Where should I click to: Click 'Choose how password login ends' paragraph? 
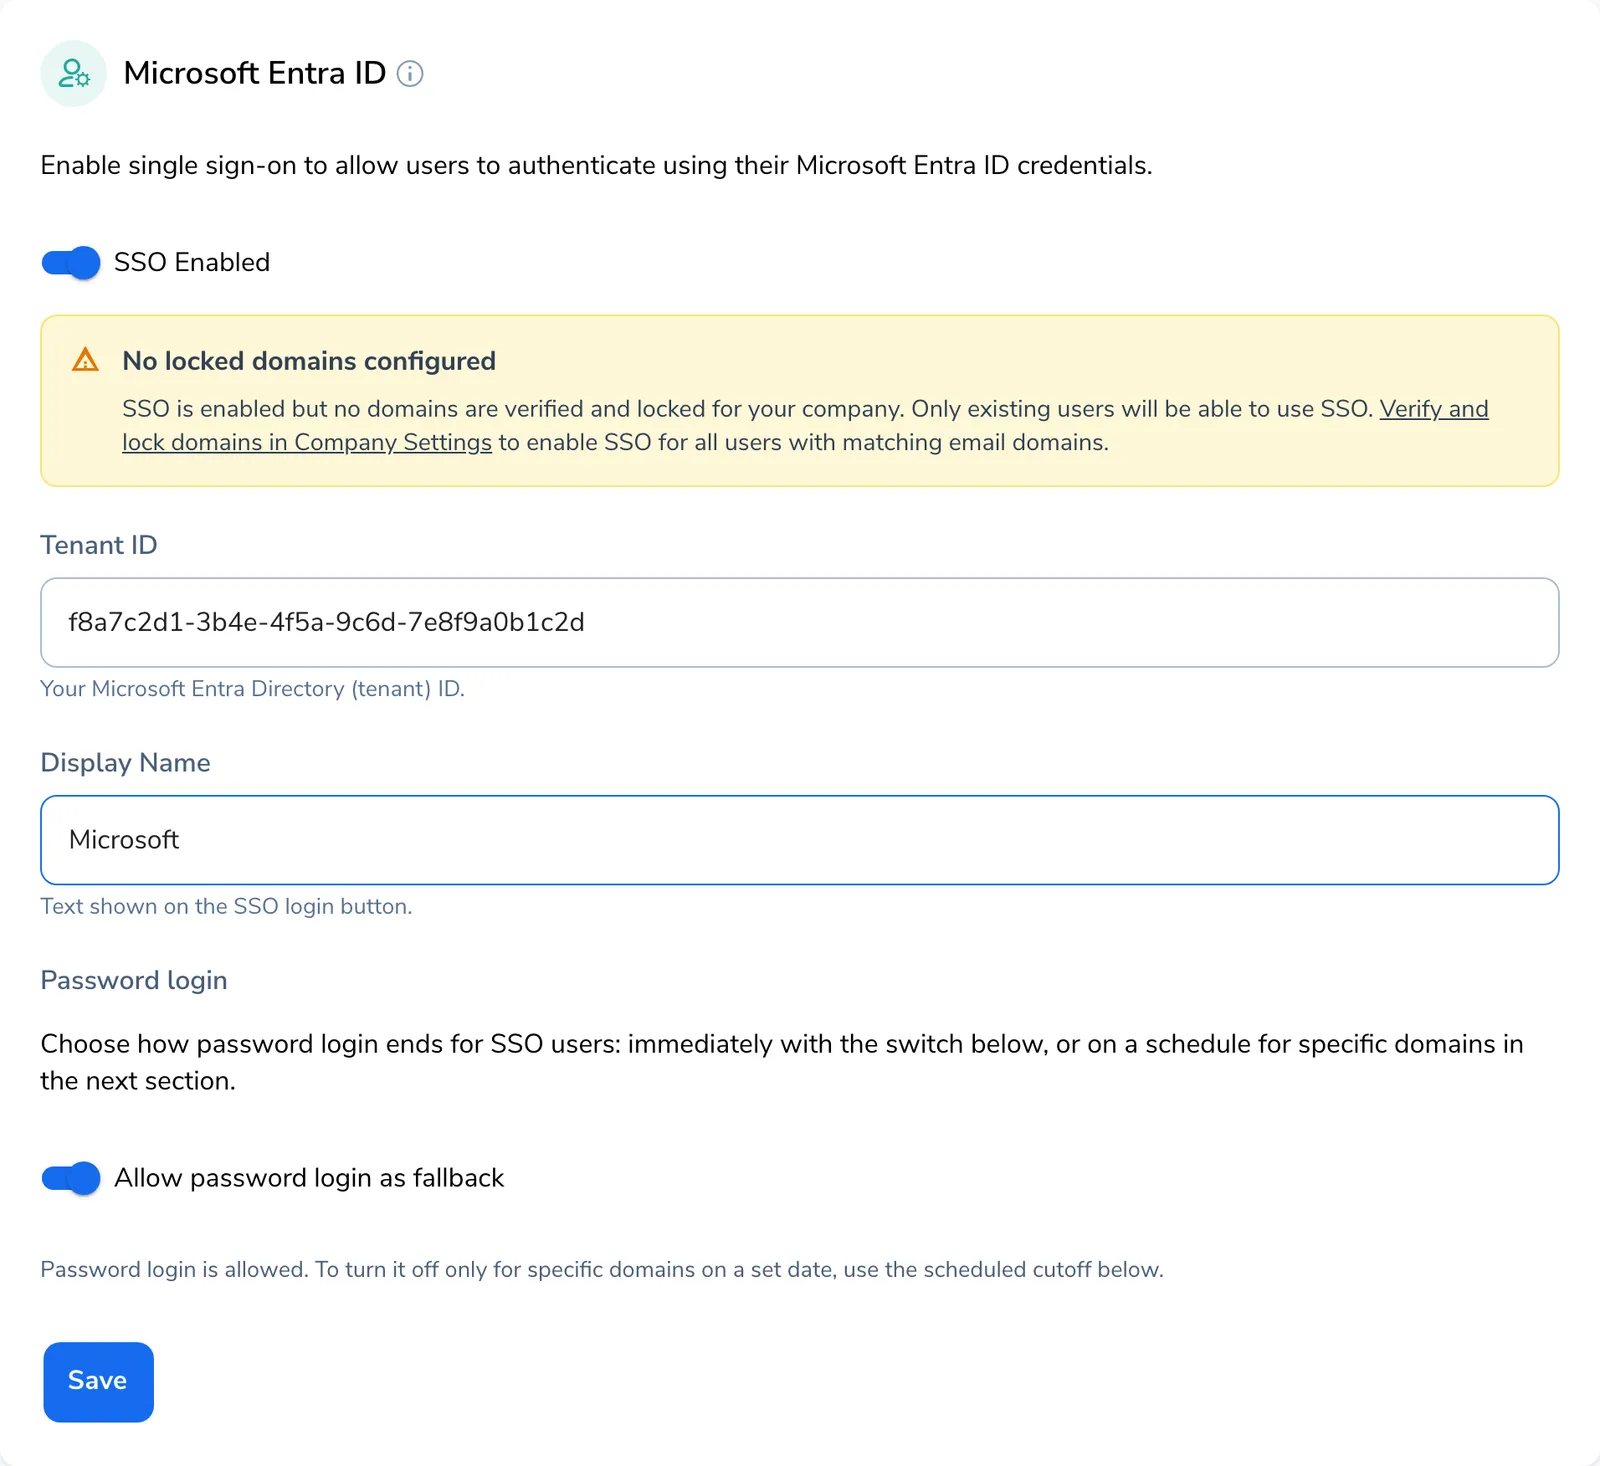(782, 1062)
